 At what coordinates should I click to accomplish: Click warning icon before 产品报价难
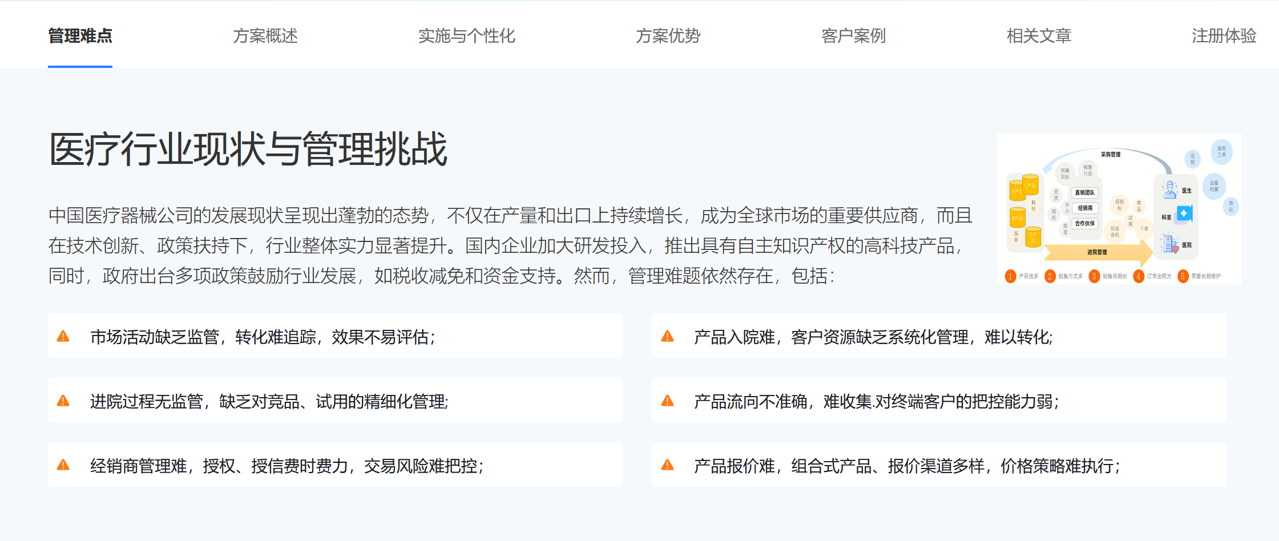[x=667, y=465]
